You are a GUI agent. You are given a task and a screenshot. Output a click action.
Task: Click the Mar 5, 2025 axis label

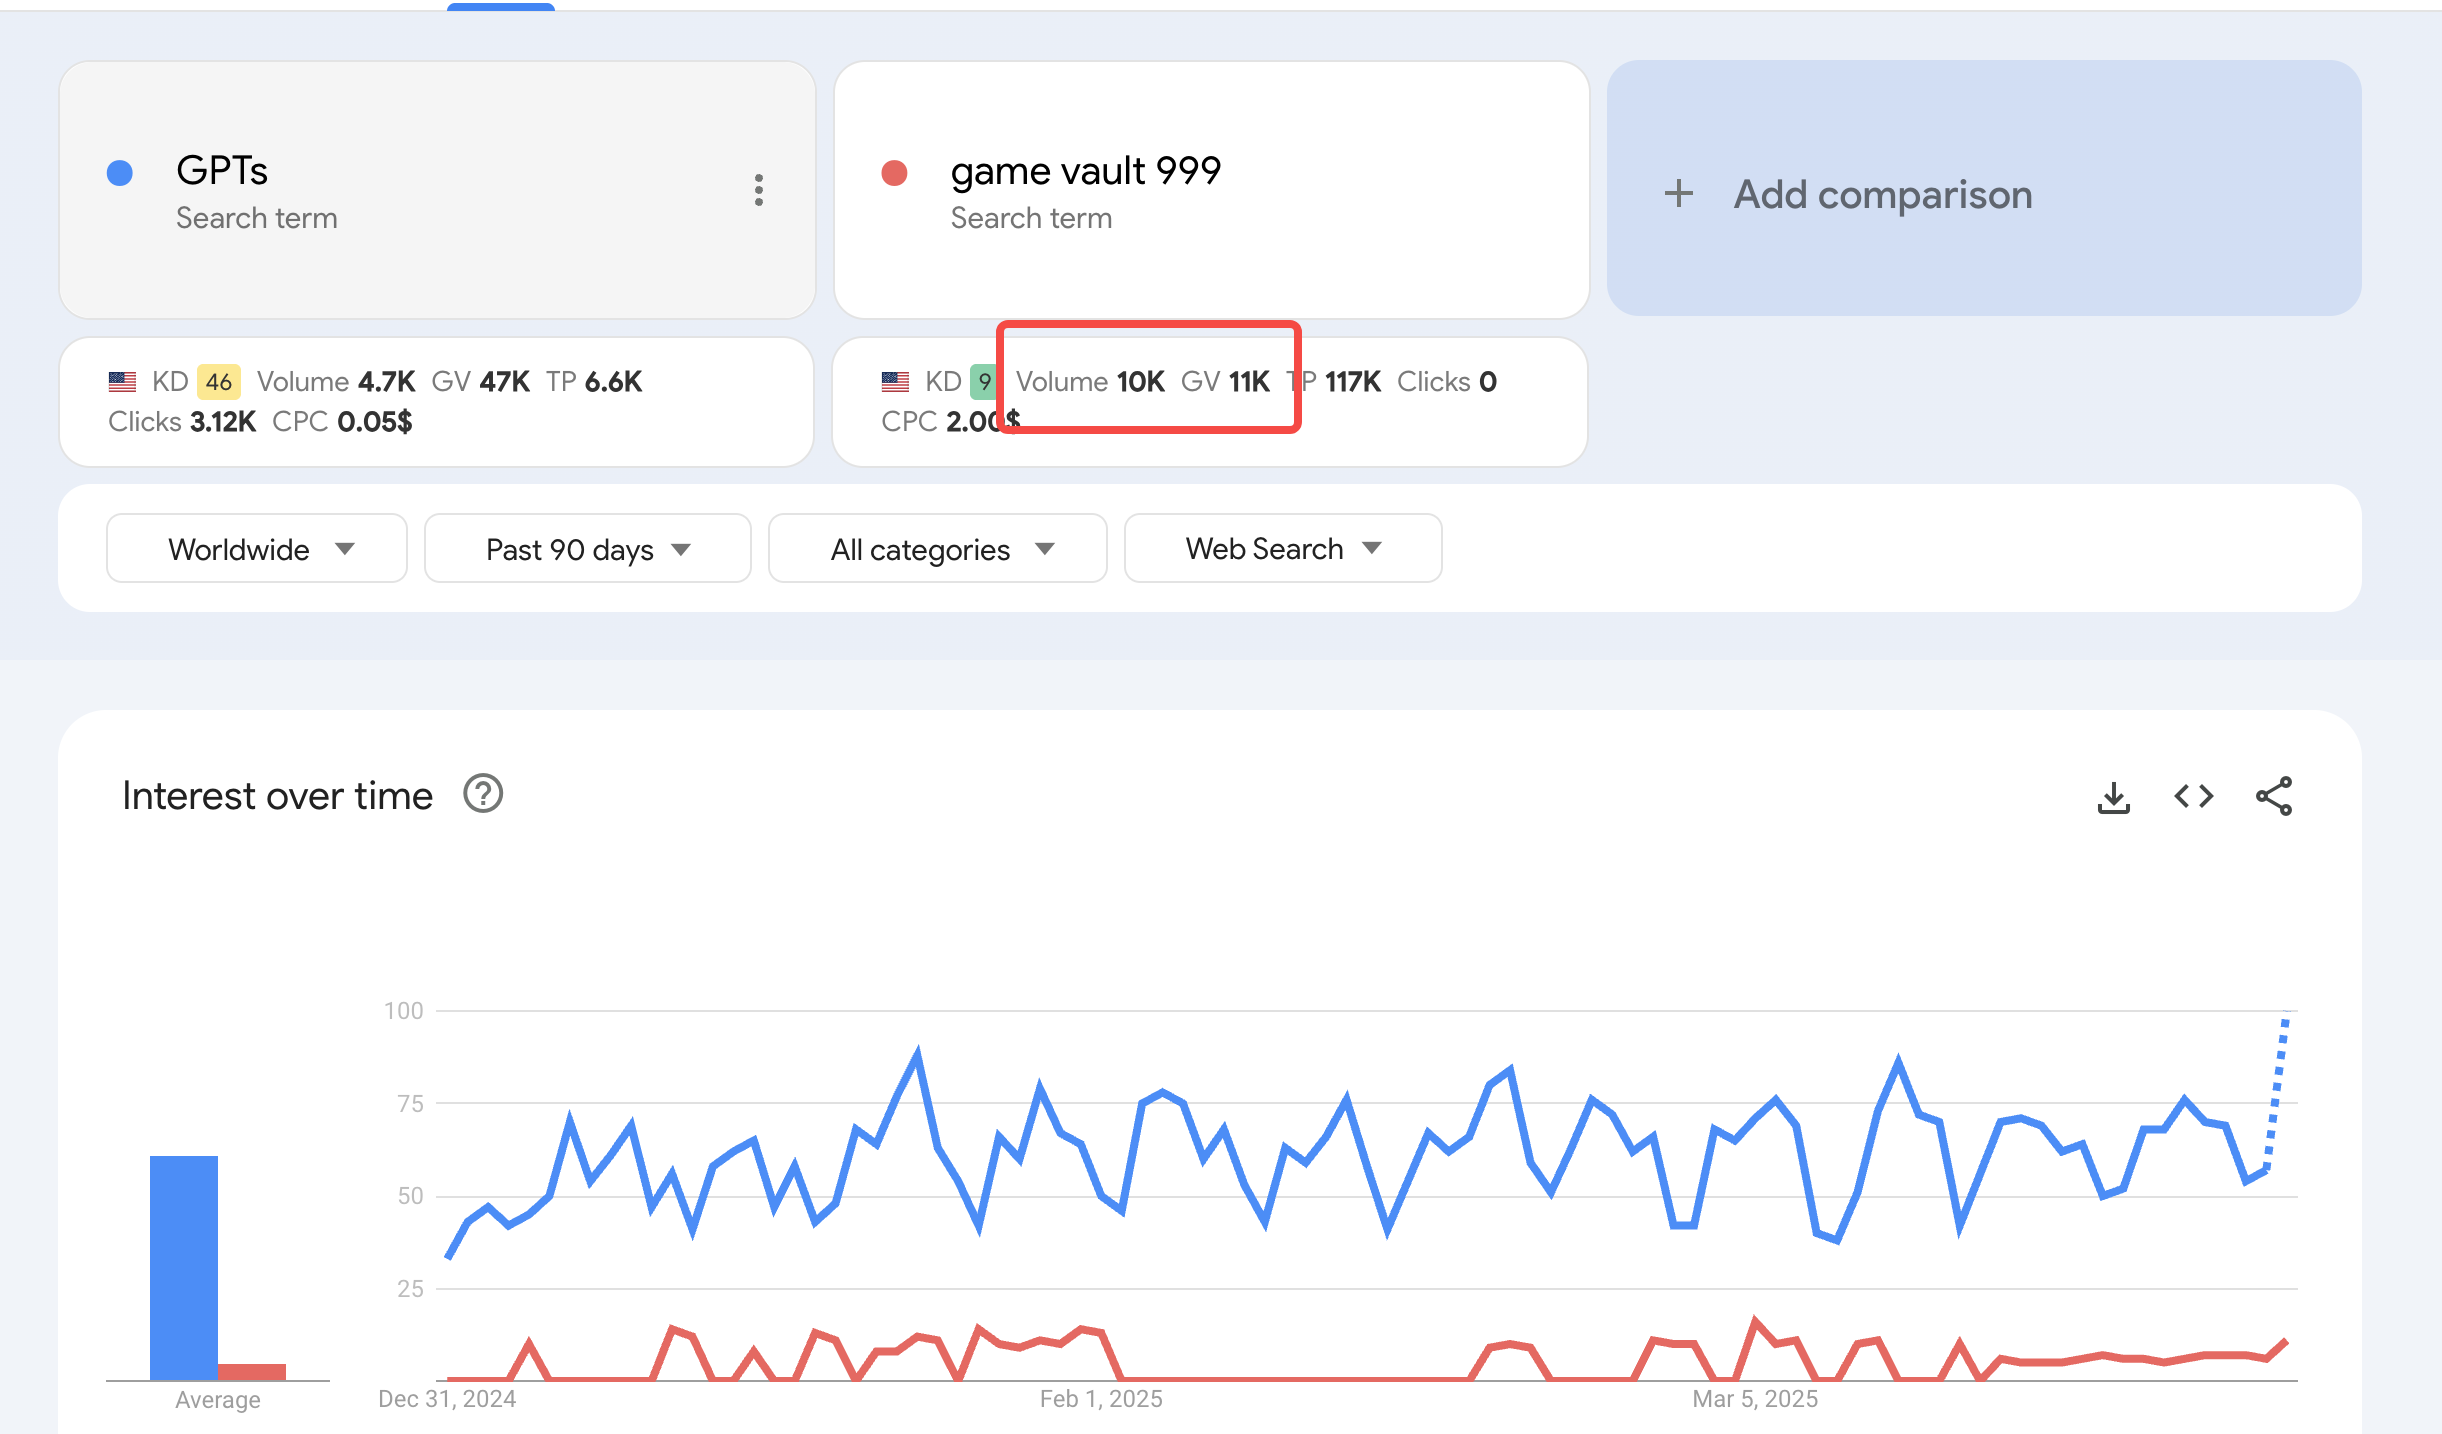(x=1755, y=1399)
